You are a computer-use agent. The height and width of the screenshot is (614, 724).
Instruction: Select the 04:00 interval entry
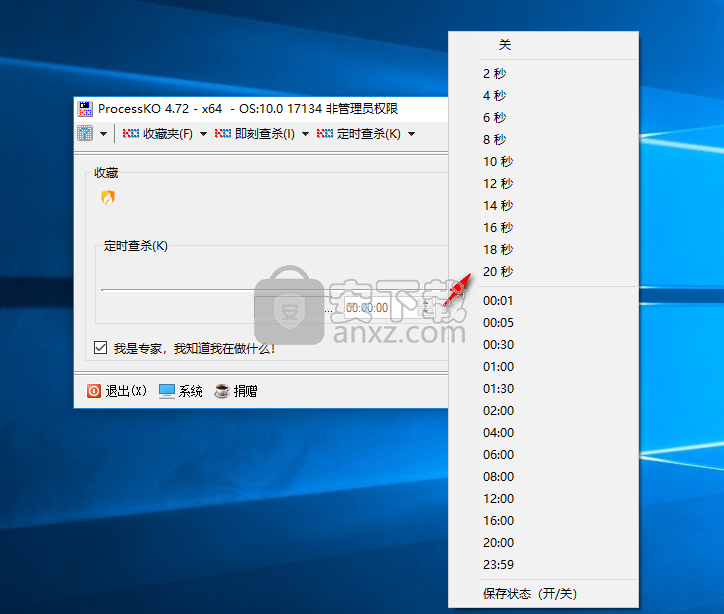pyautogui.click(x=543, y=433)
